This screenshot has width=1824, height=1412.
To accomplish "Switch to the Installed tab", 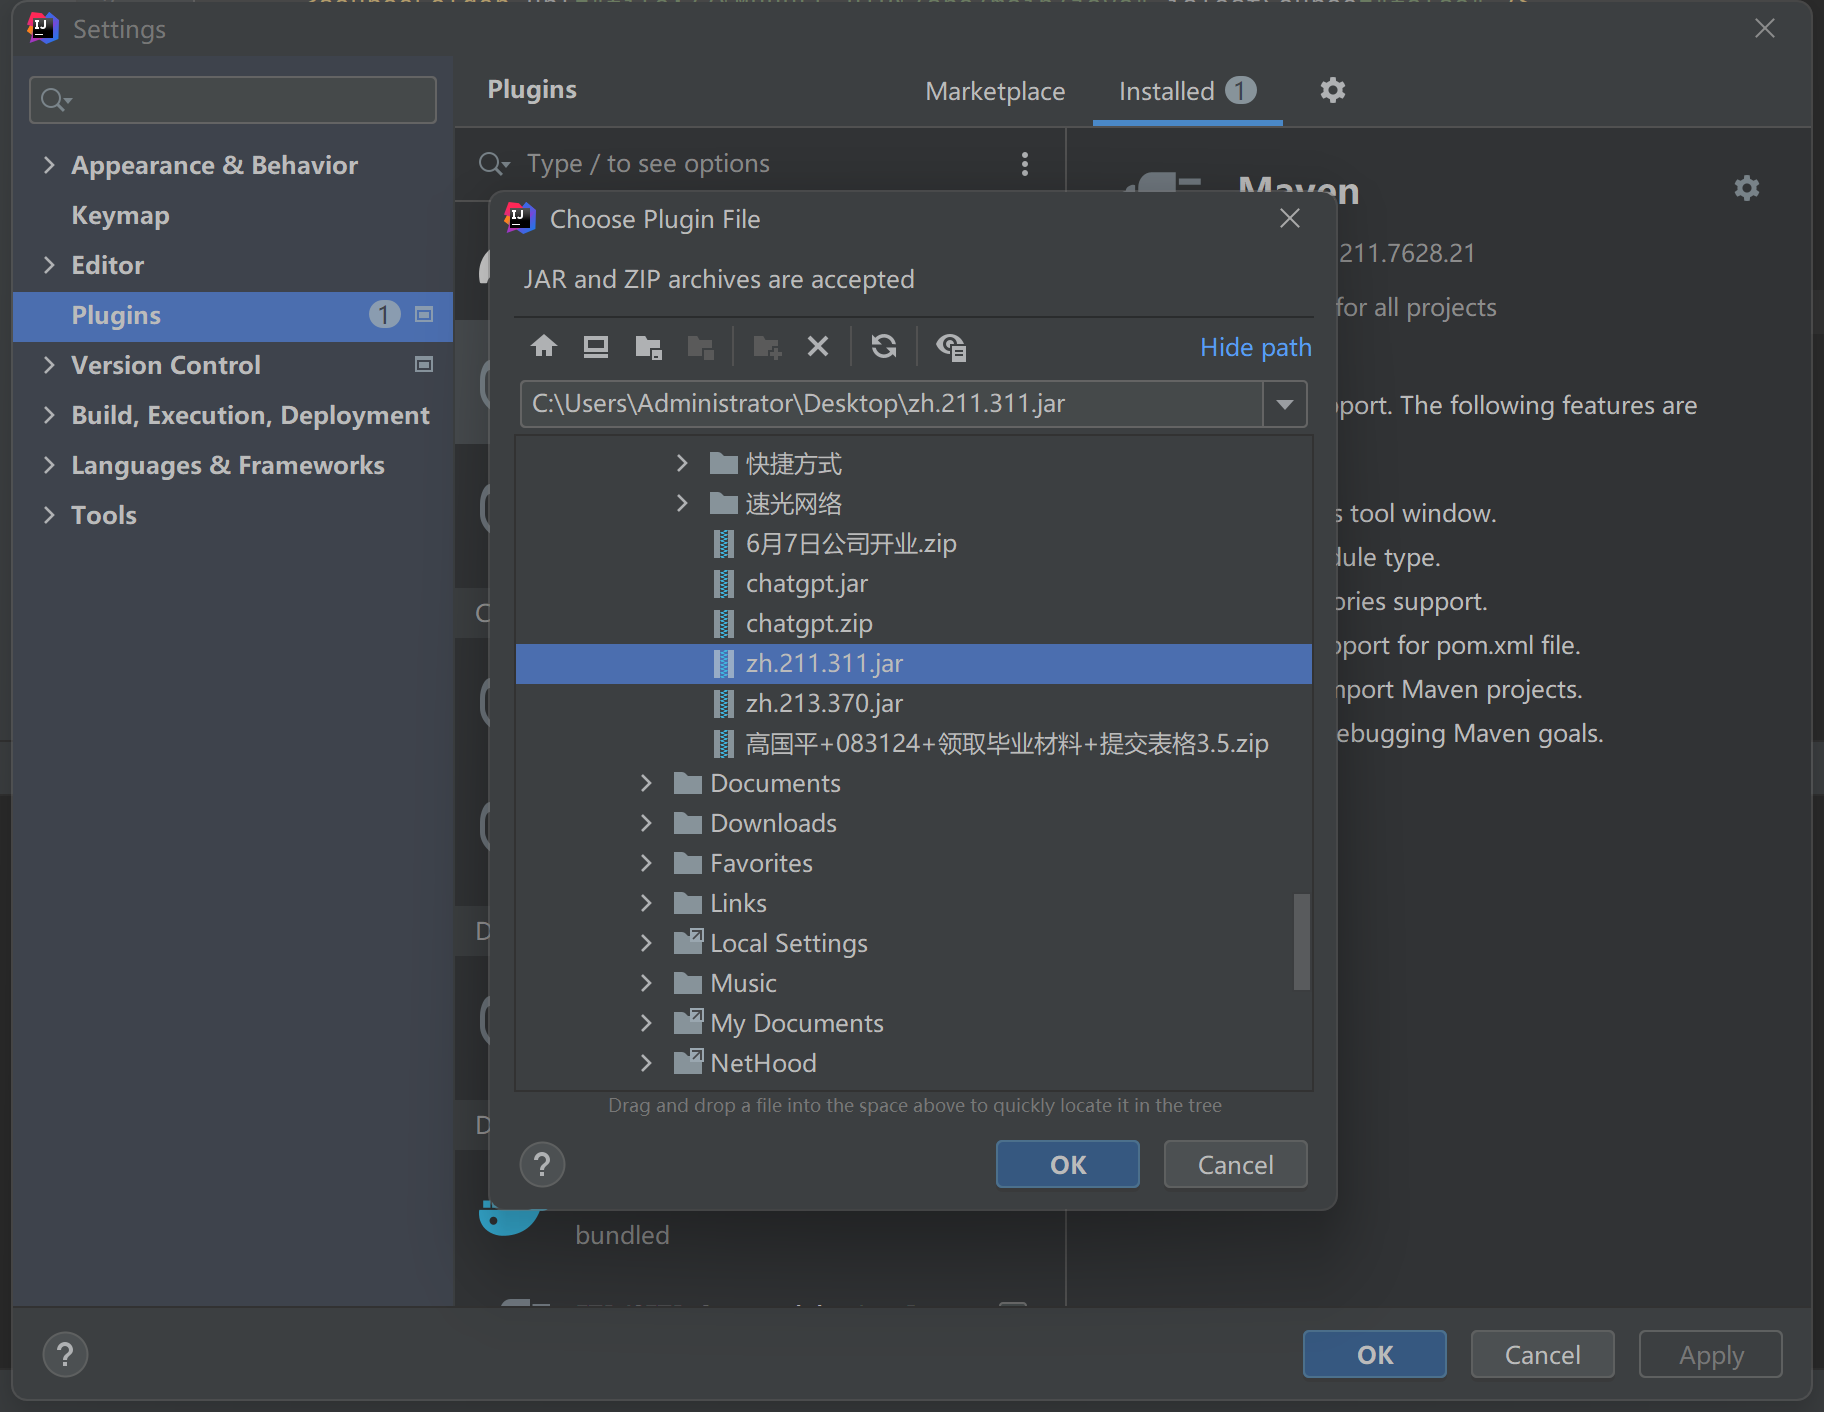I will [x=1187, y=91].
